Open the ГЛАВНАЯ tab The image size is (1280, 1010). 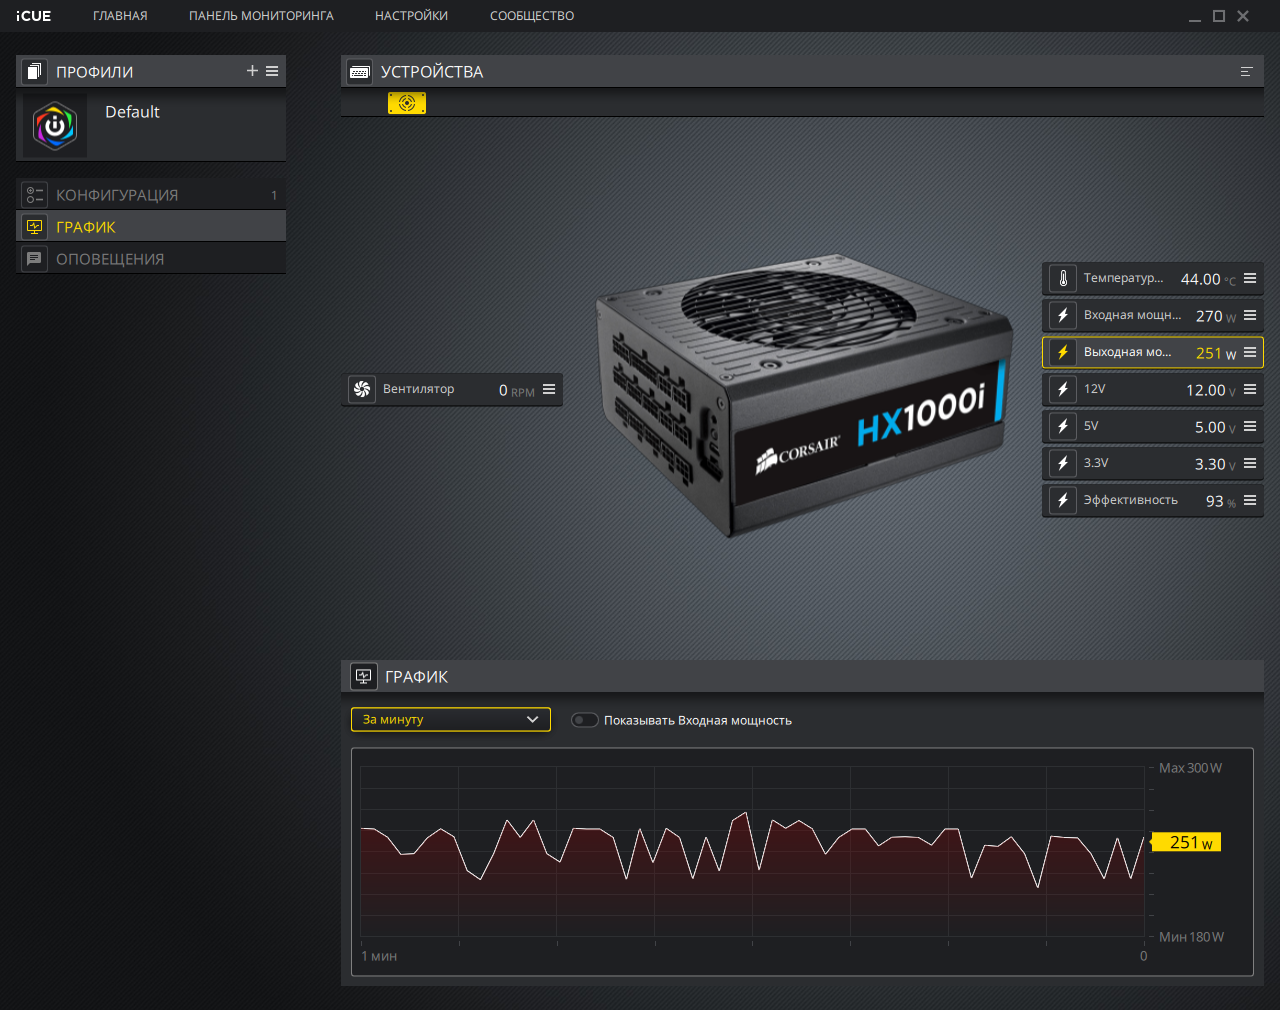[x=120, y=16]
